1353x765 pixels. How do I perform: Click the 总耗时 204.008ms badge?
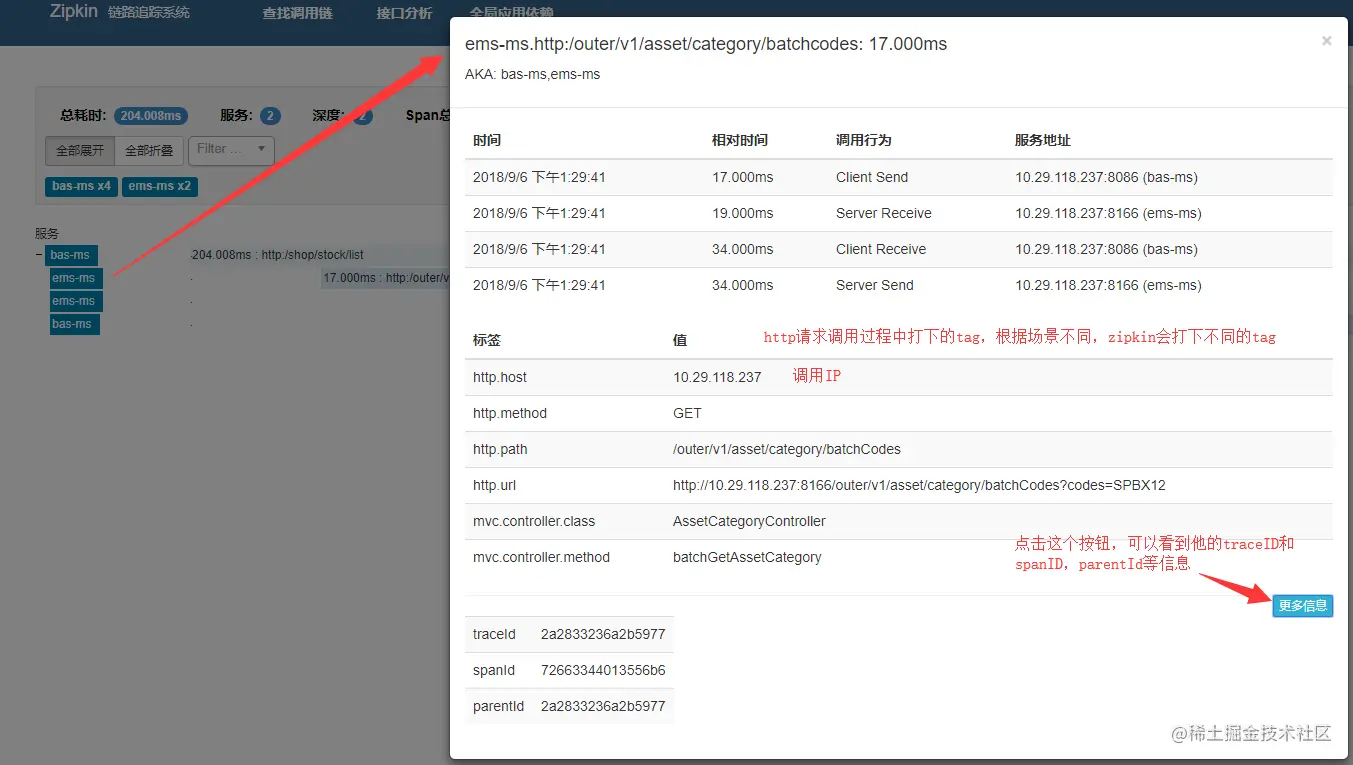point(151,116)
